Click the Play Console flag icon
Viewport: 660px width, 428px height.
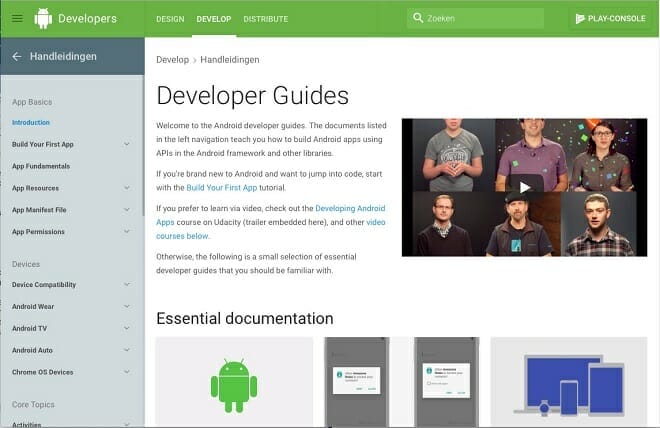[580, 19]
